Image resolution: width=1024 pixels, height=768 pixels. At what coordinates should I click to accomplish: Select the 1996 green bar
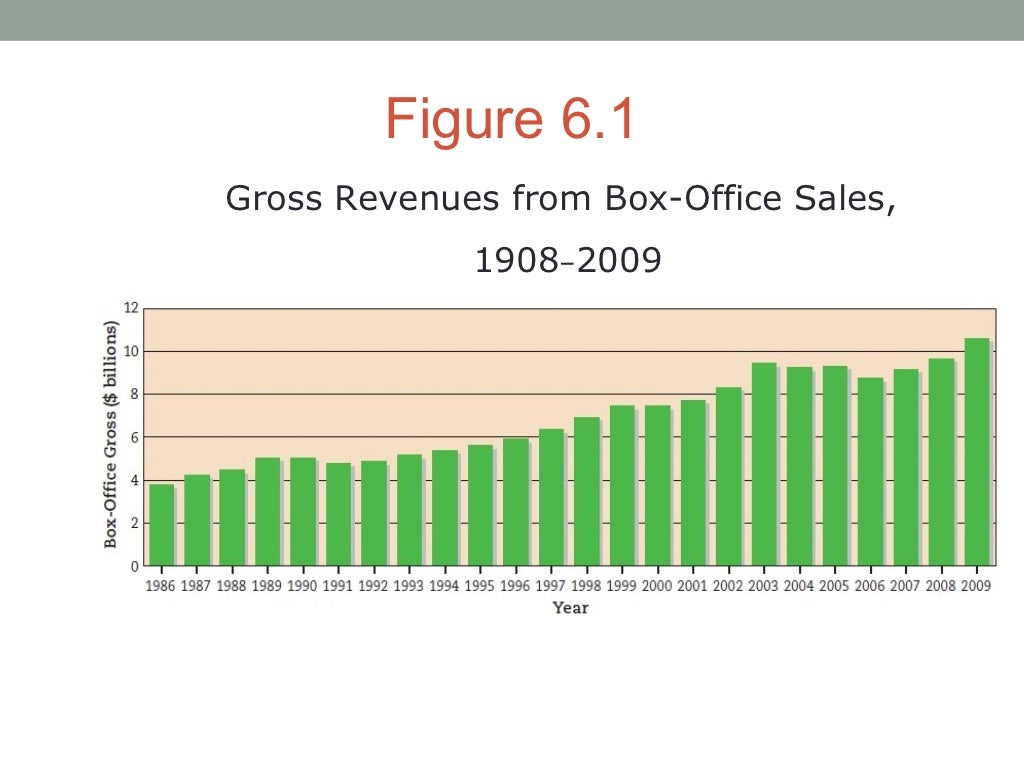tap(516, 502)
